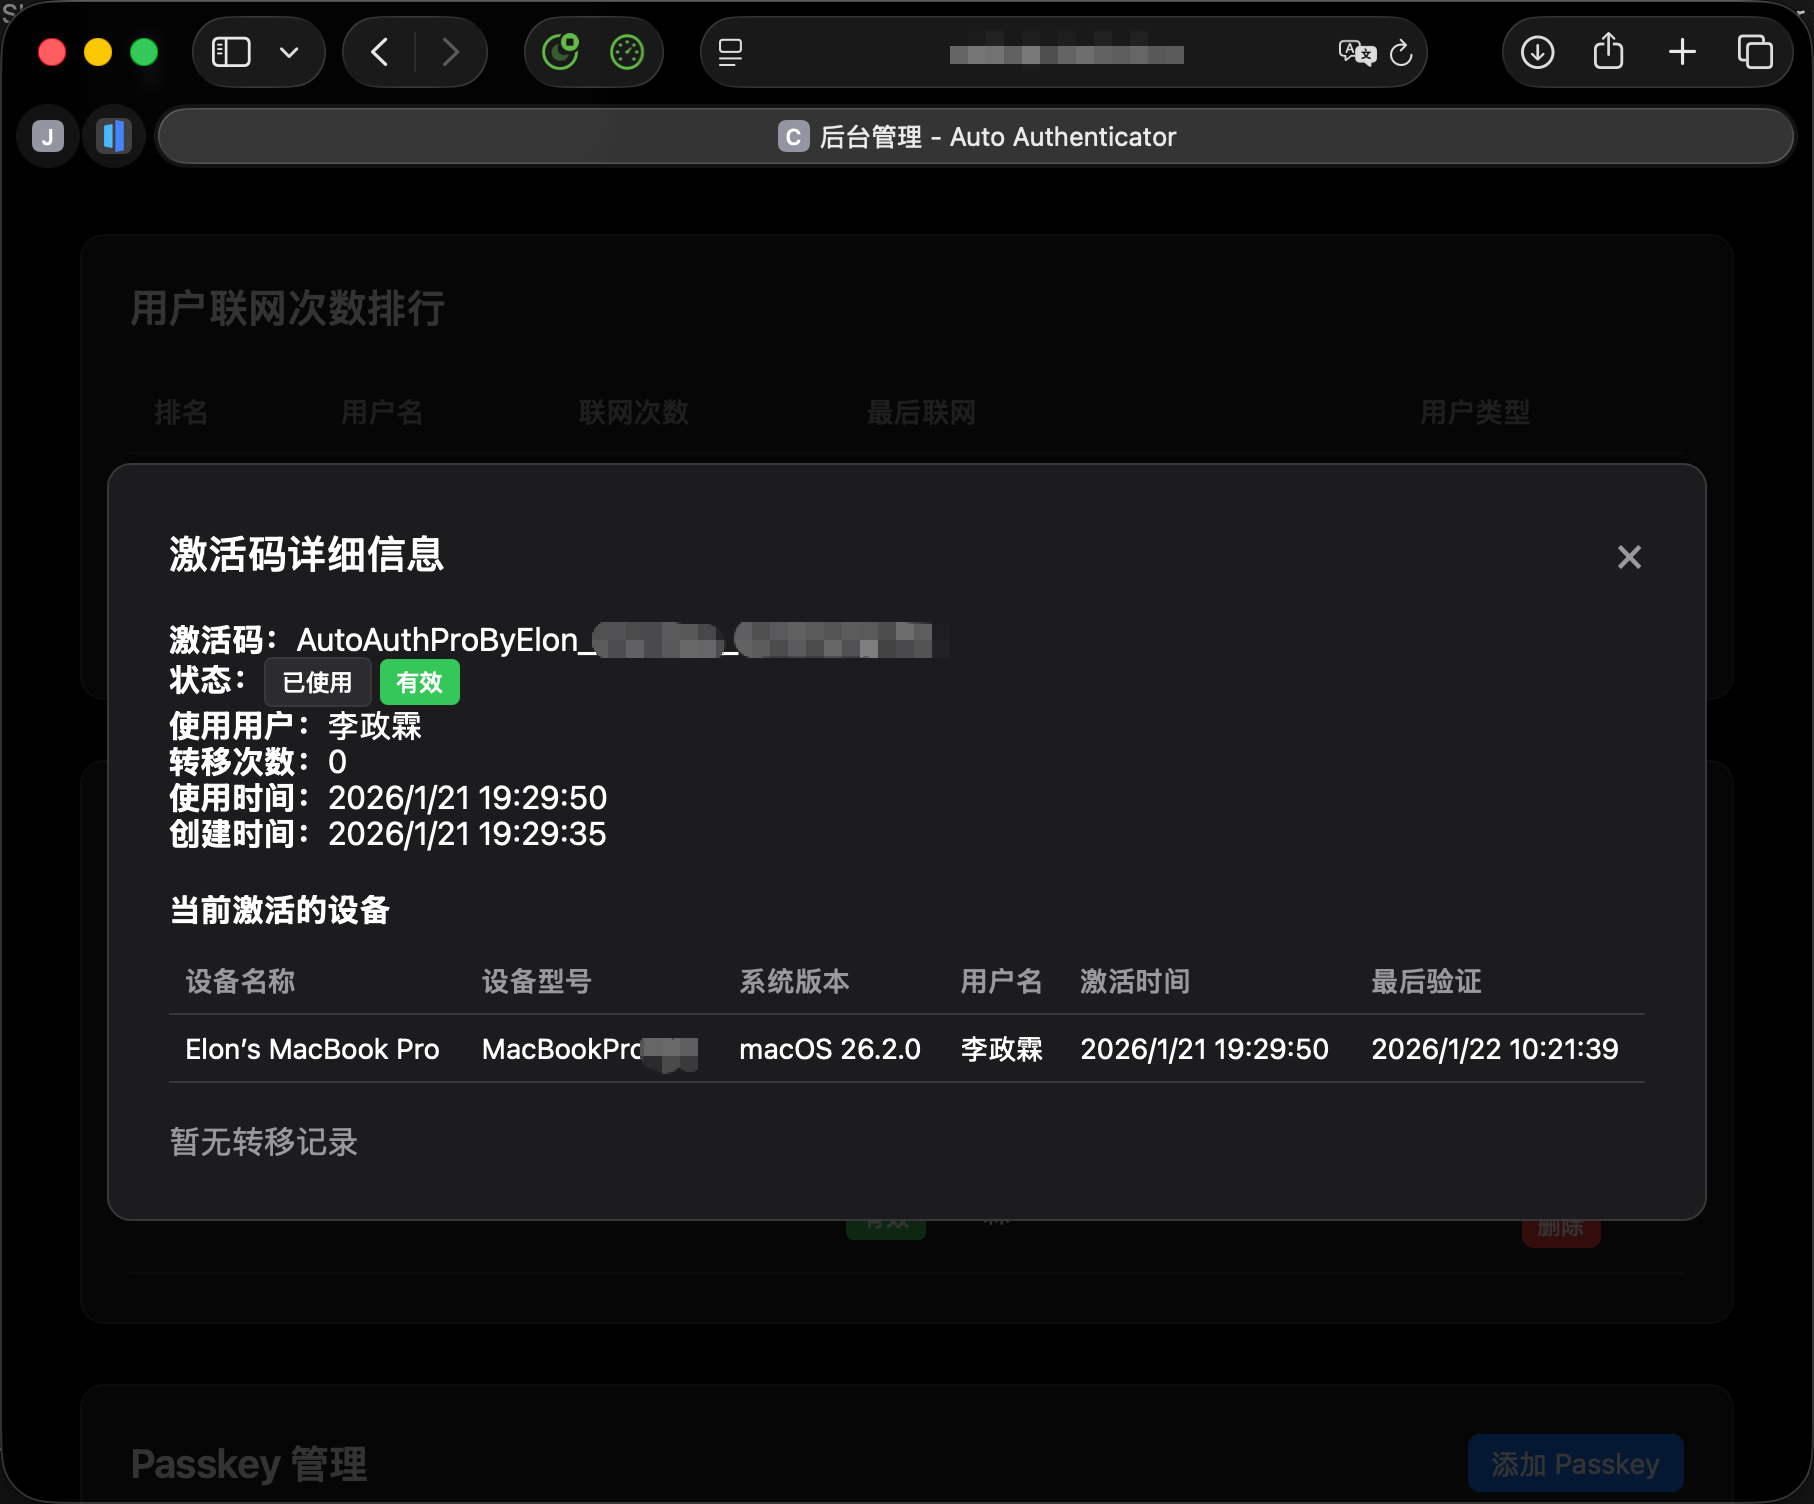Click the 最后验证 column header

tap(1426, 981)
